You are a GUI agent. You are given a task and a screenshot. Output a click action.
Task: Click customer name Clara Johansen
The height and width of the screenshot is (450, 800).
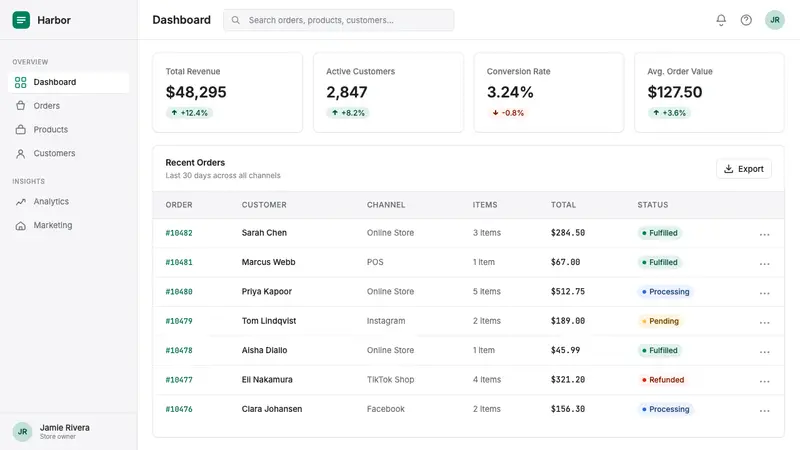(x=272, y=409)
